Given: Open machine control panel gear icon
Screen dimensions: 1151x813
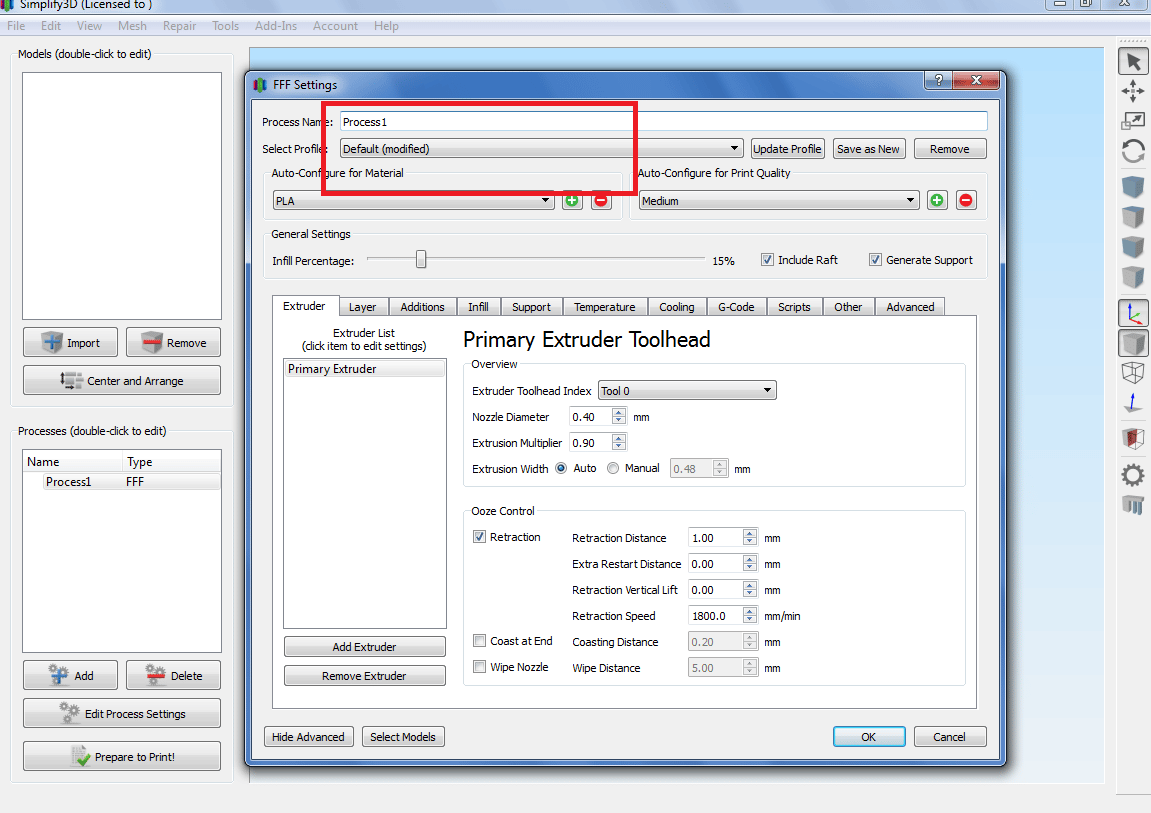Looking at the screenshot, I should [x=1133, y=475].
